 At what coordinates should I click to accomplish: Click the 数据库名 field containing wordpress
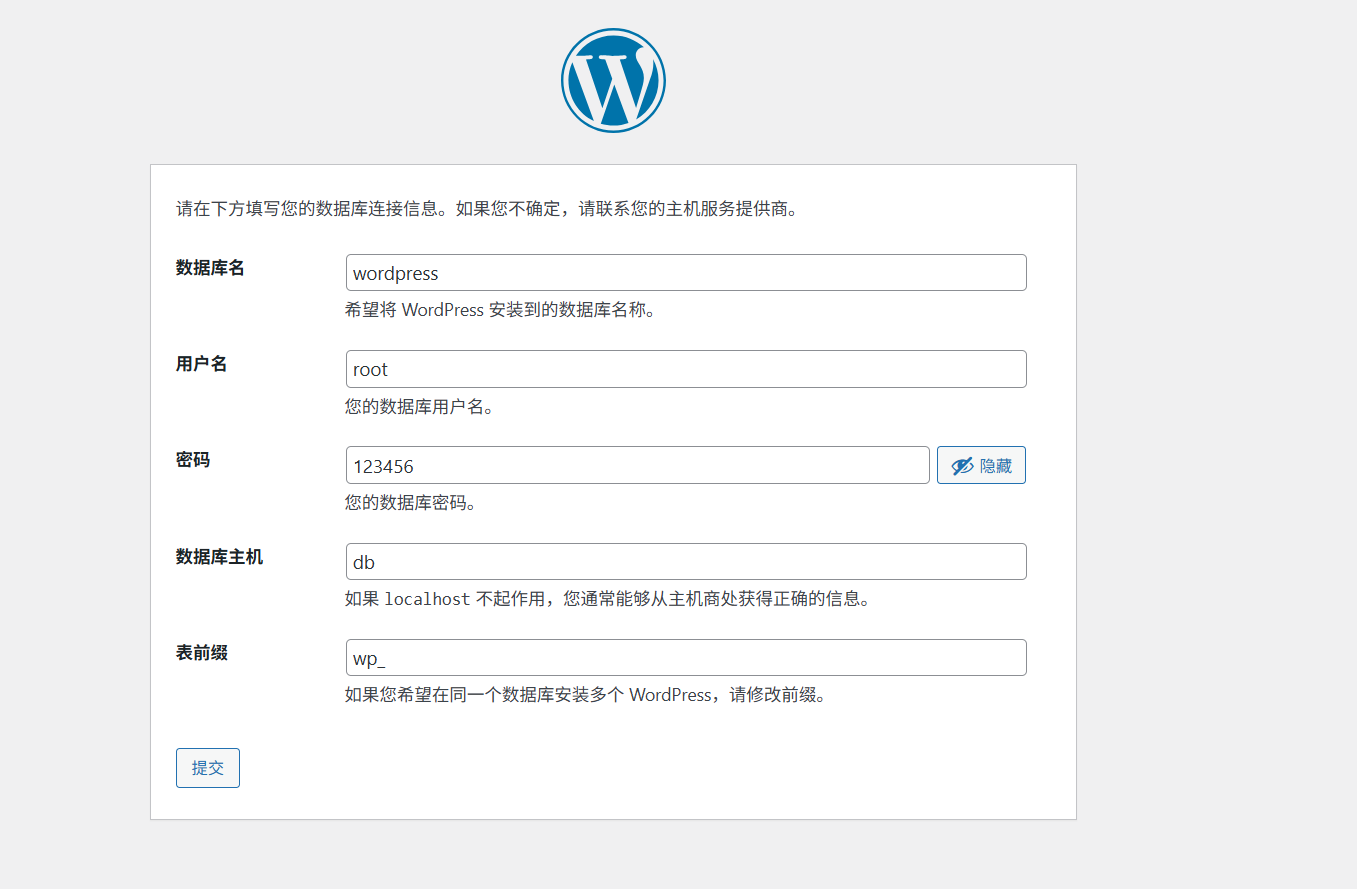point(686,273)
